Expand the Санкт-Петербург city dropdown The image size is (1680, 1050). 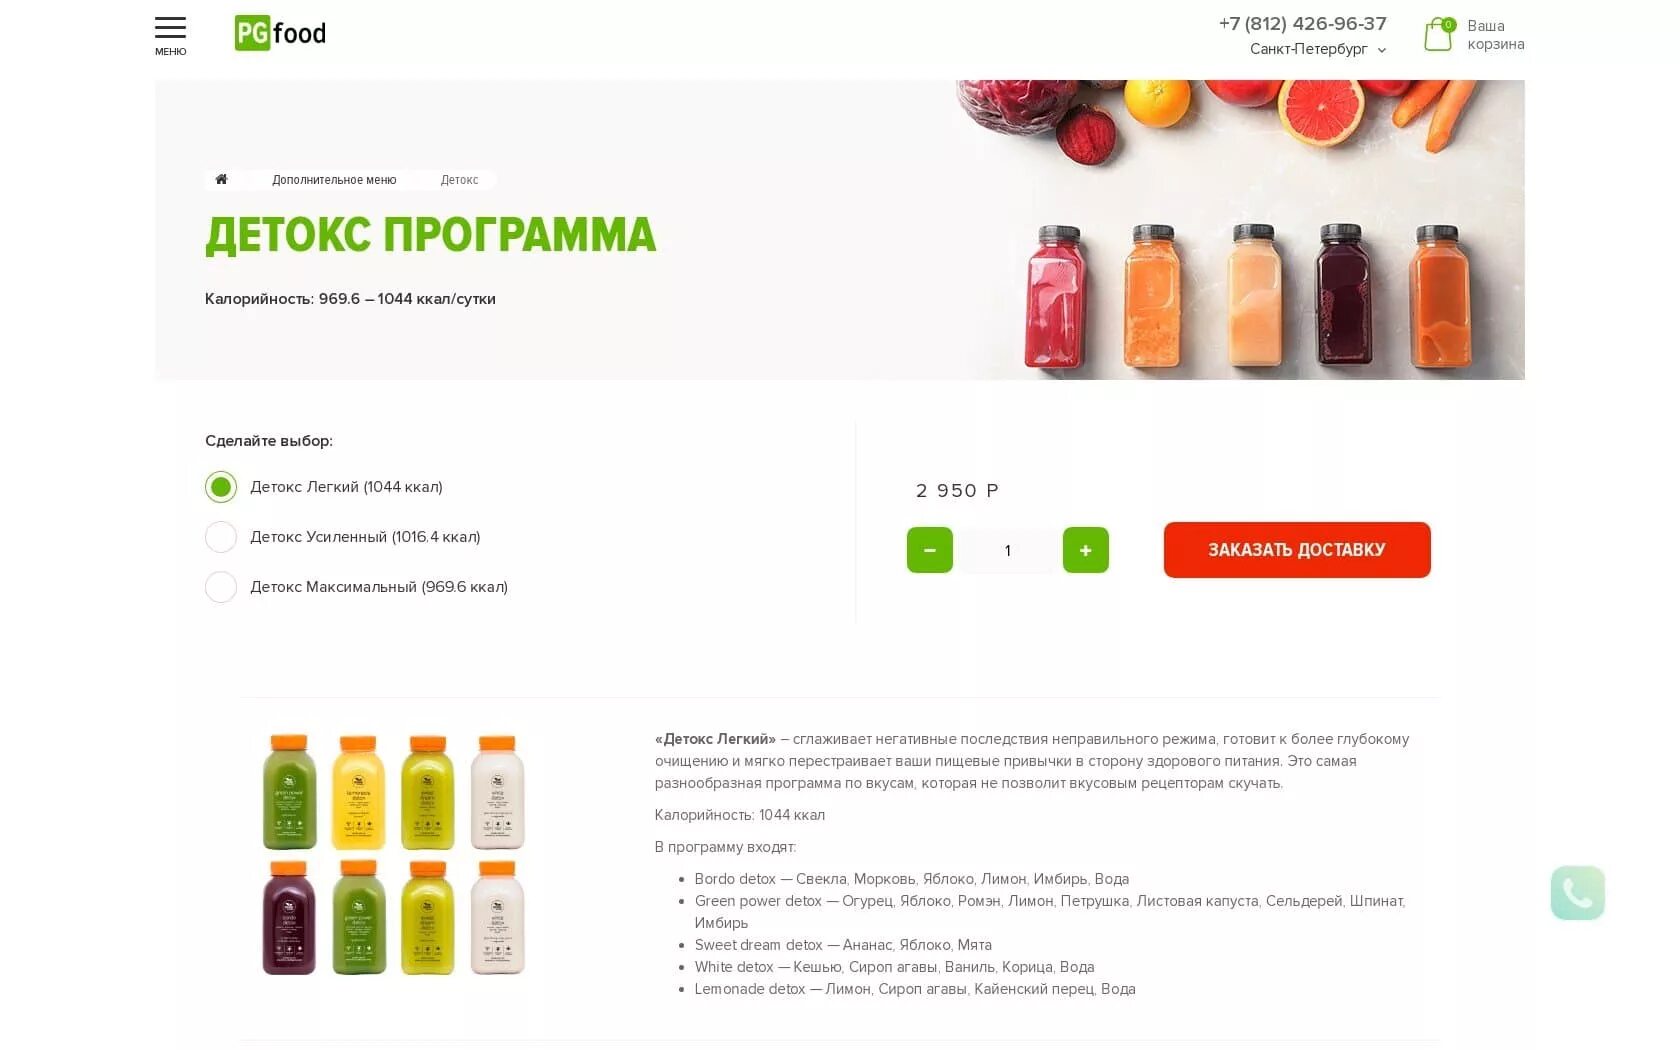(1317, 49)
